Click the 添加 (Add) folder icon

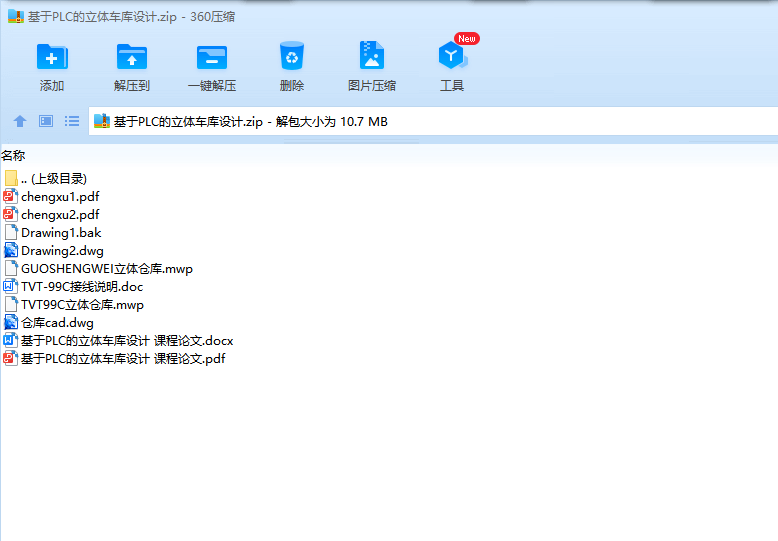click(x=52, y=57)
